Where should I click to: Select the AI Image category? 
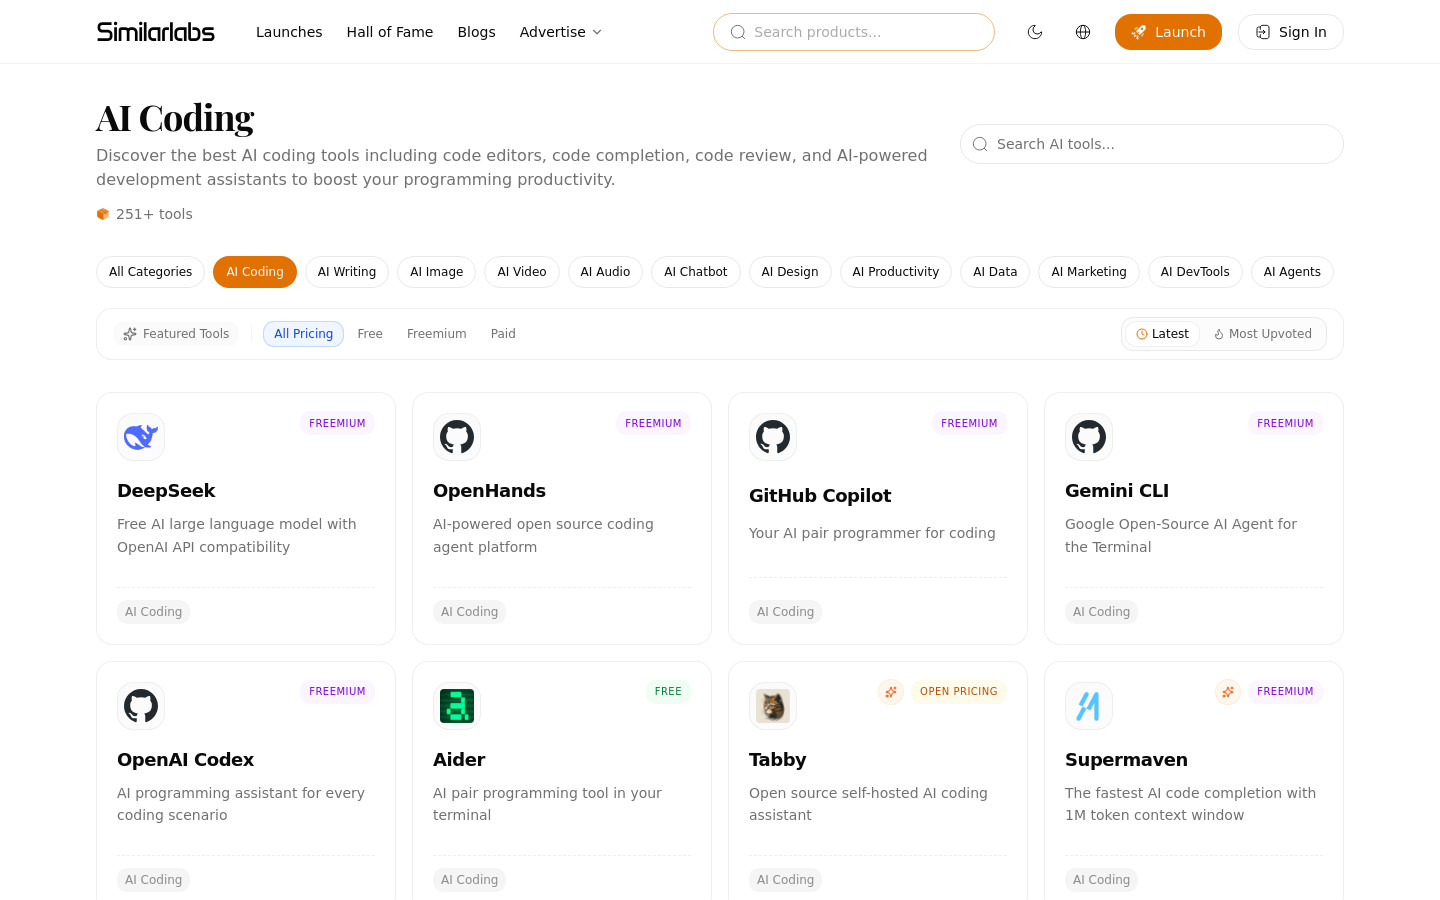pyautogui.click(x=436, y=272)
